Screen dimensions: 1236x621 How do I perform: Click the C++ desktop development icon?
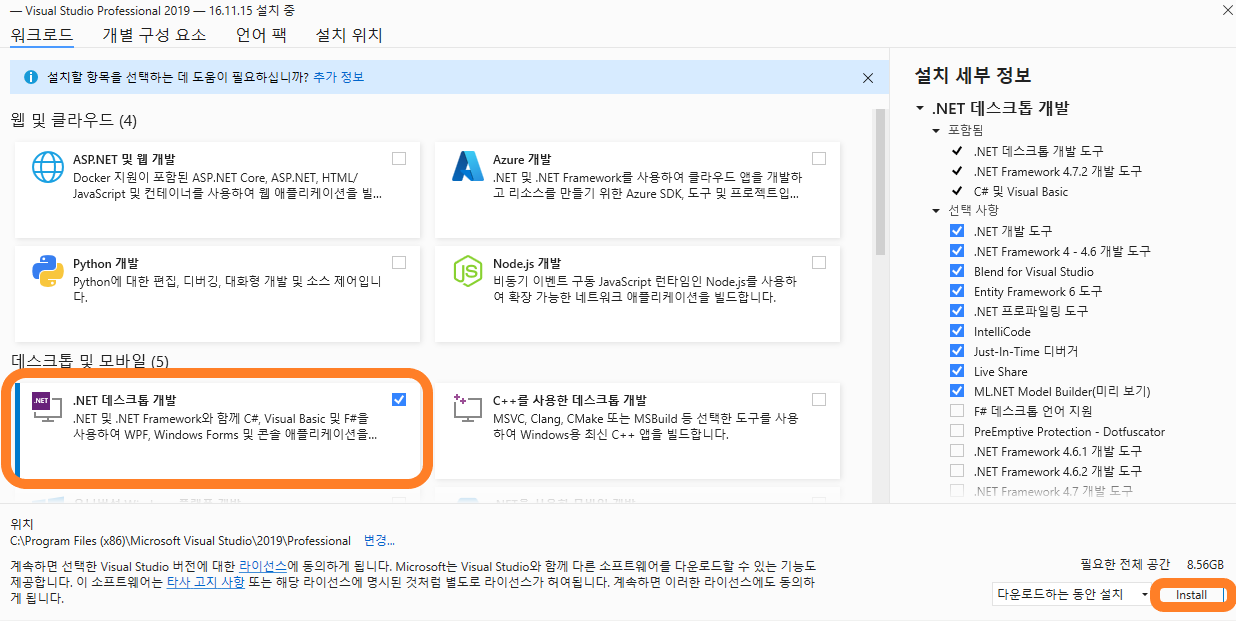[x=468, y=406]
